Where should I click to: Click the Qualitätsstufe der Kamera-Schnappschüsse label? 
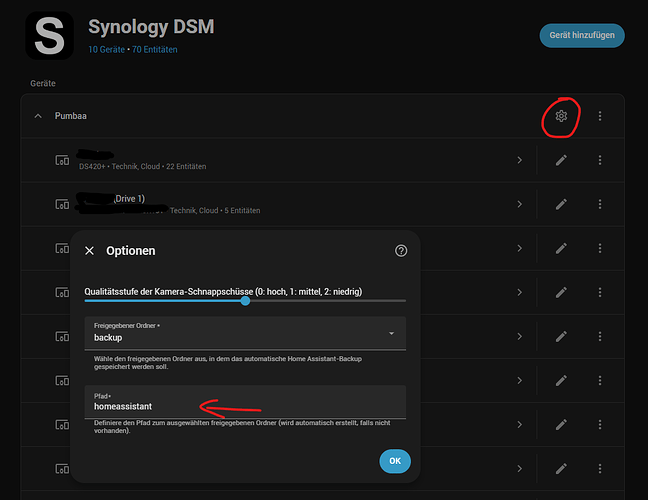pos(223,292)
